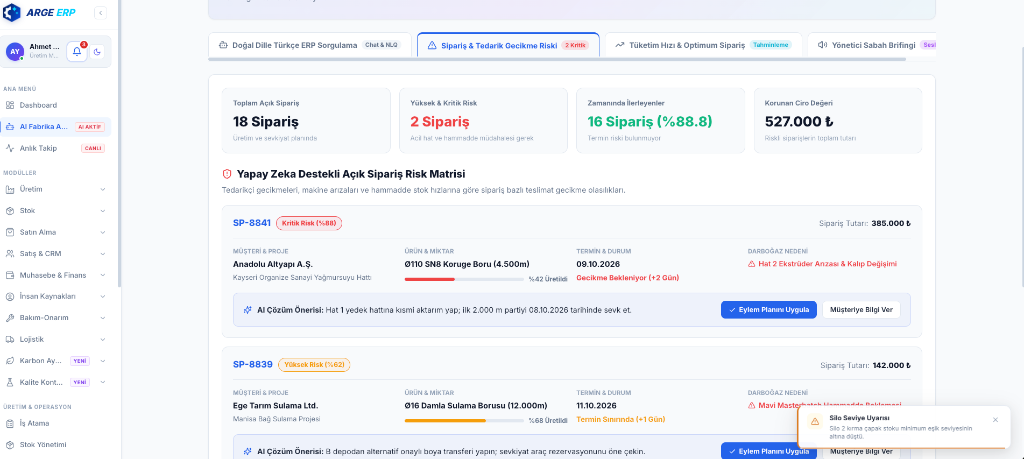Click the Yüksek & Kritik Risk card
1024x459 pixels.
(x=483, y=121)
